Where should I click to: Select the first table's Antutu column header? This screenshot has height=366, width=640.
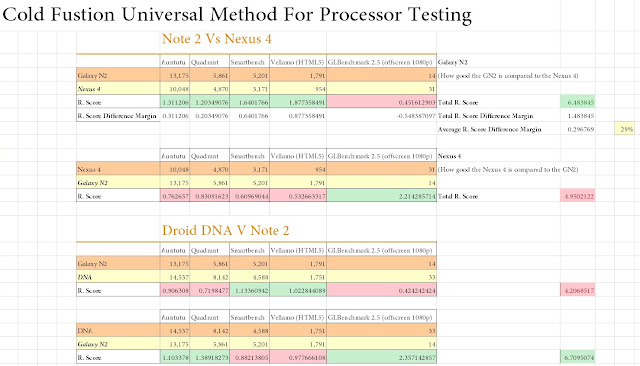point(174,62)
